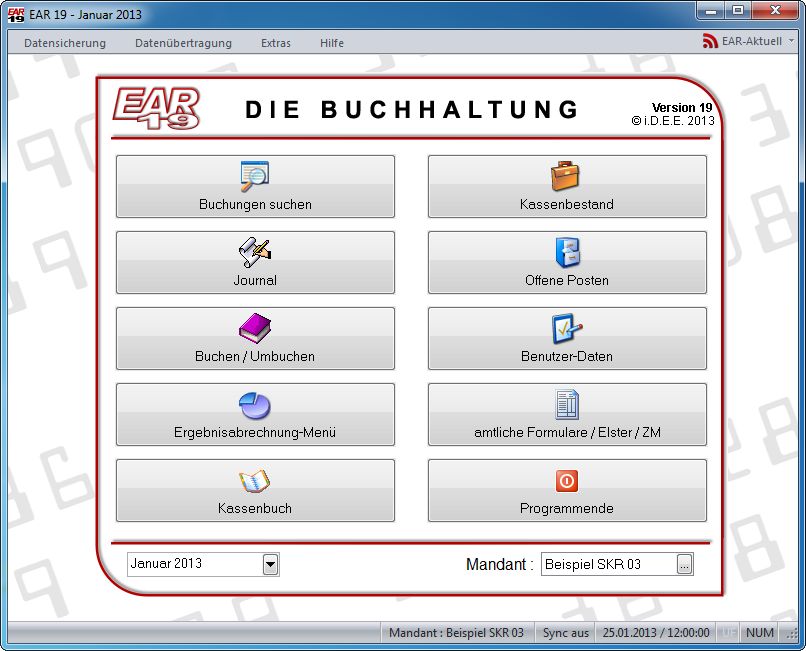Open Kassenbuch via the notebook icon
806x651 pixels.
254,481
